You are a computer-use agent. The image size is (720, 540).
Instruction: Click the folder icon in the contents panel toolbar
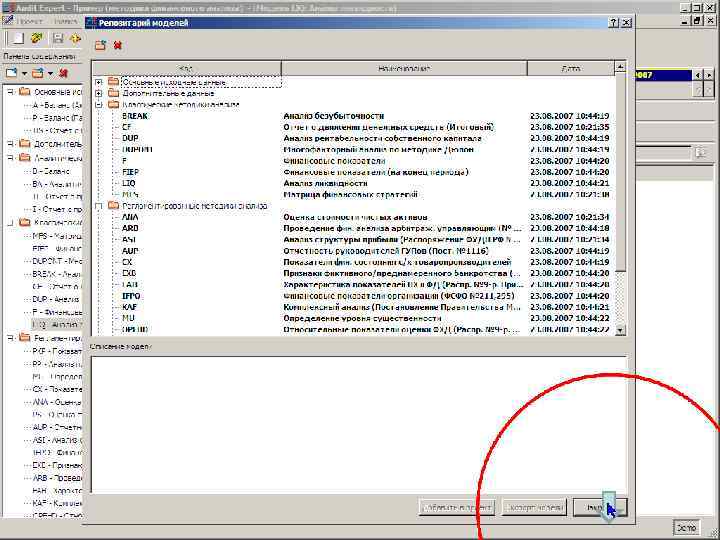[x=38, y=73]
